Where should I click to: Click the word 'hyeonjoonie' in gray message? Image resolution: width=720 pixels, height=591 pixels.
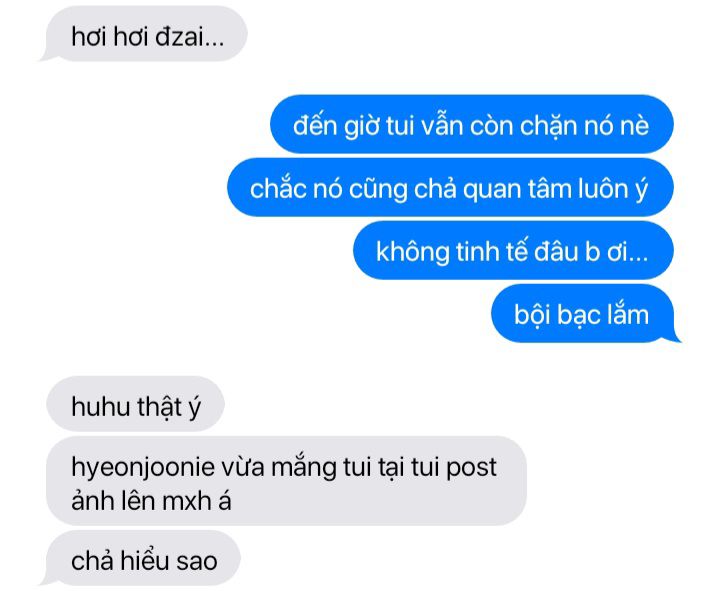point(143,468)
